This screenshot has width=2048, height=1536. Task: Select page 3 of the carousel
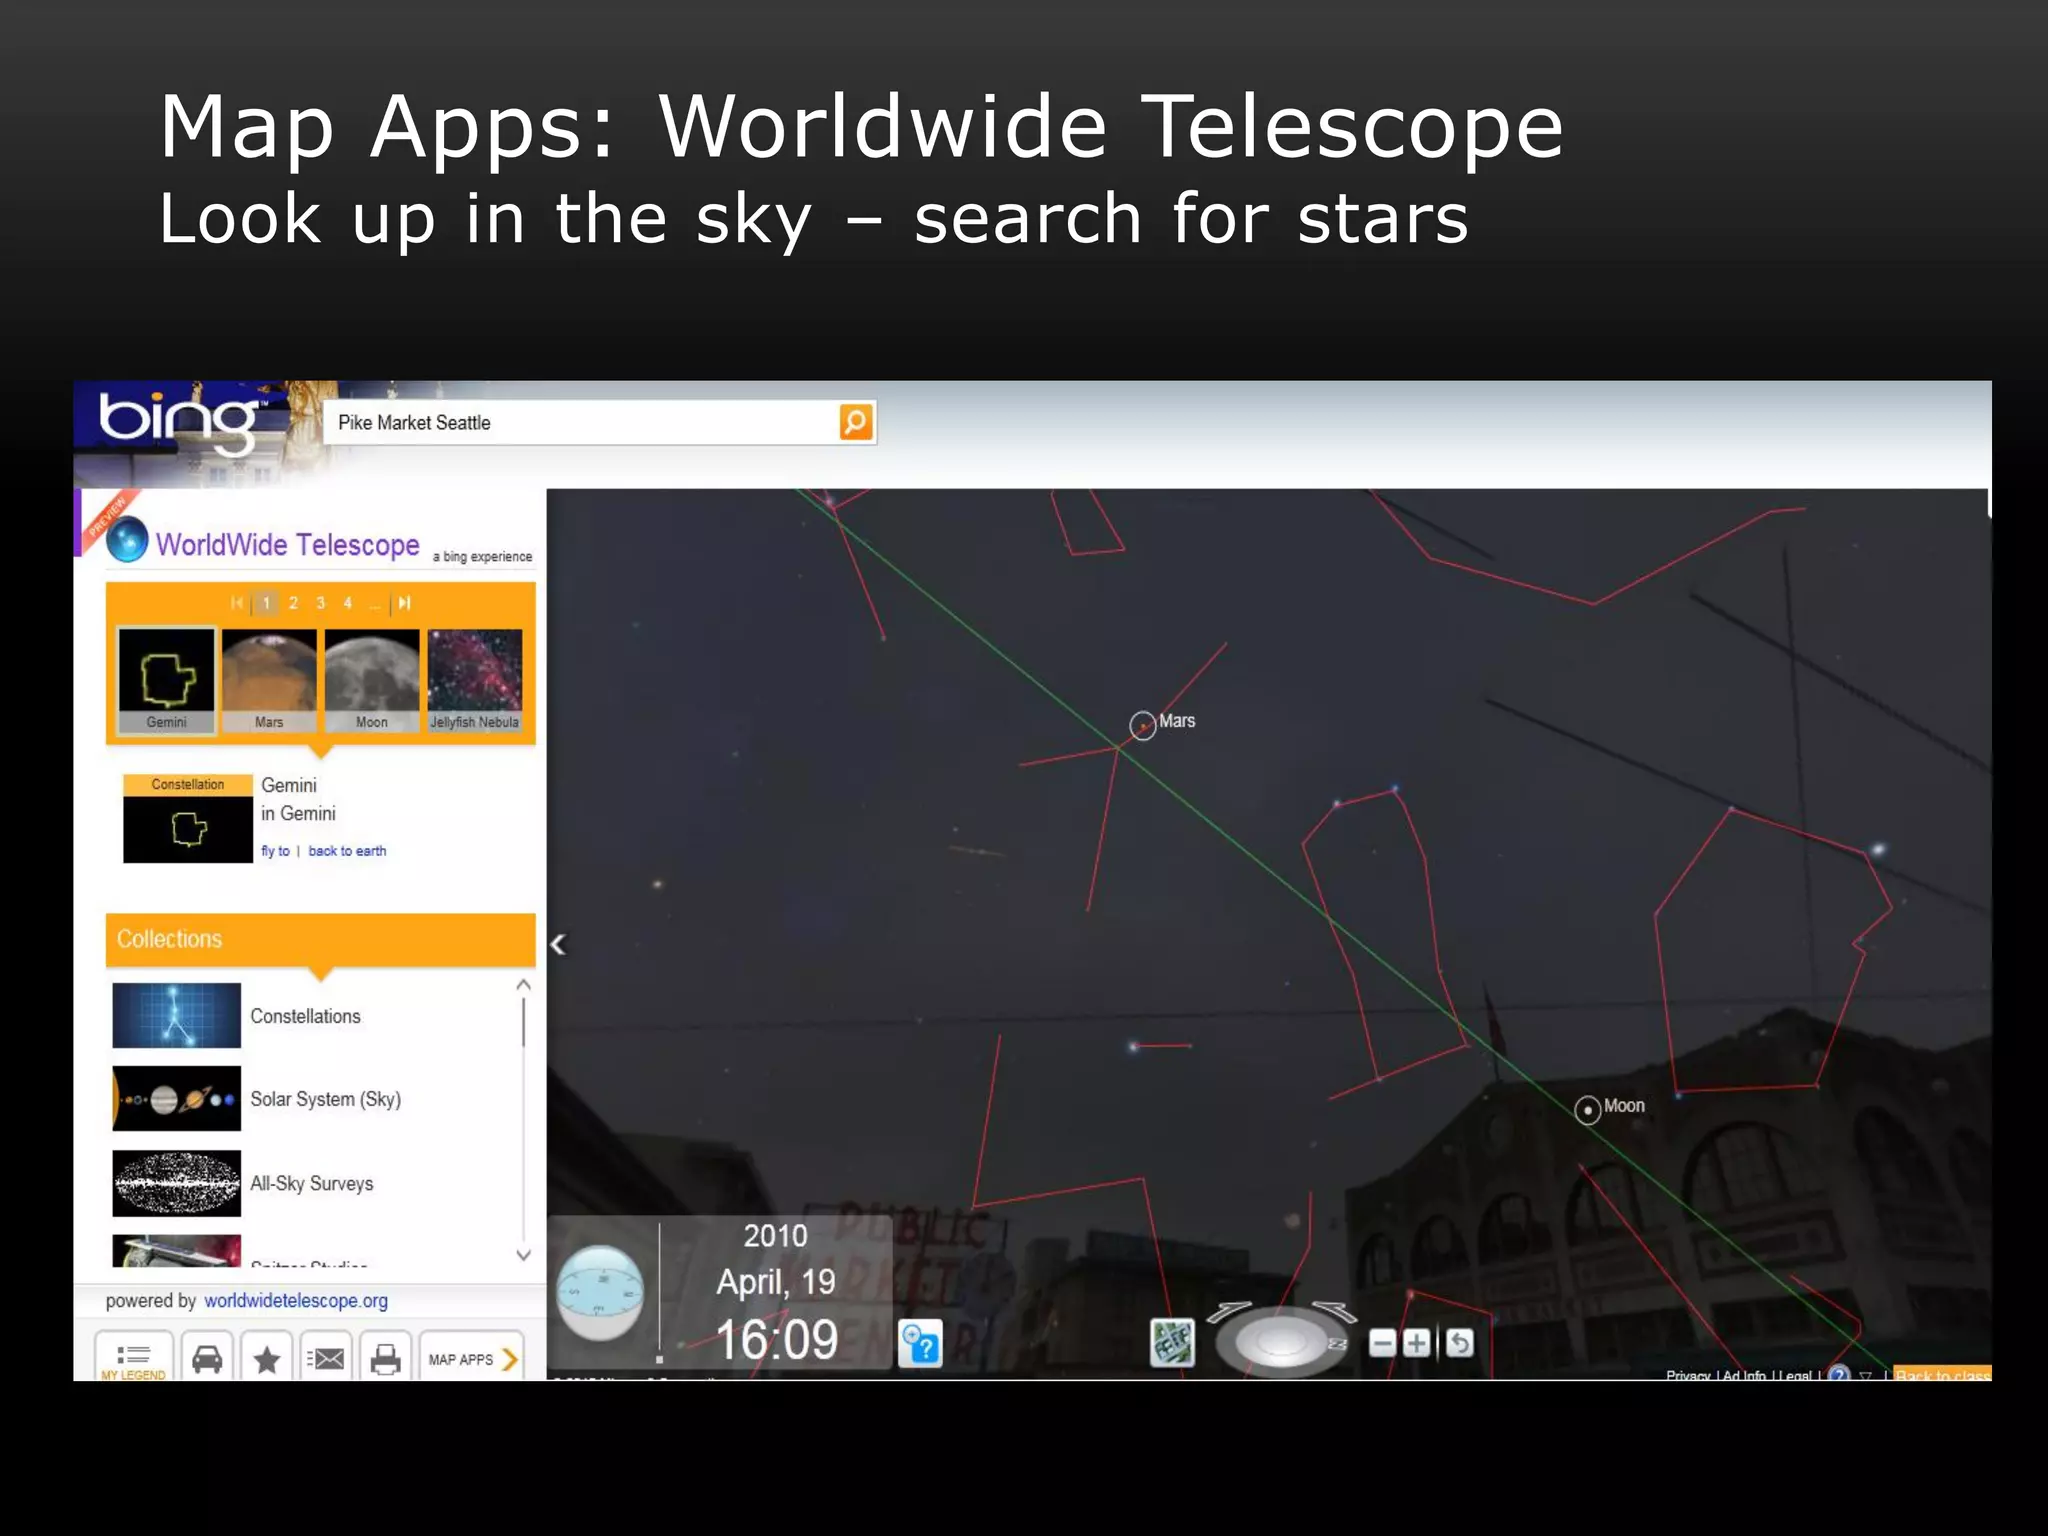320,603
